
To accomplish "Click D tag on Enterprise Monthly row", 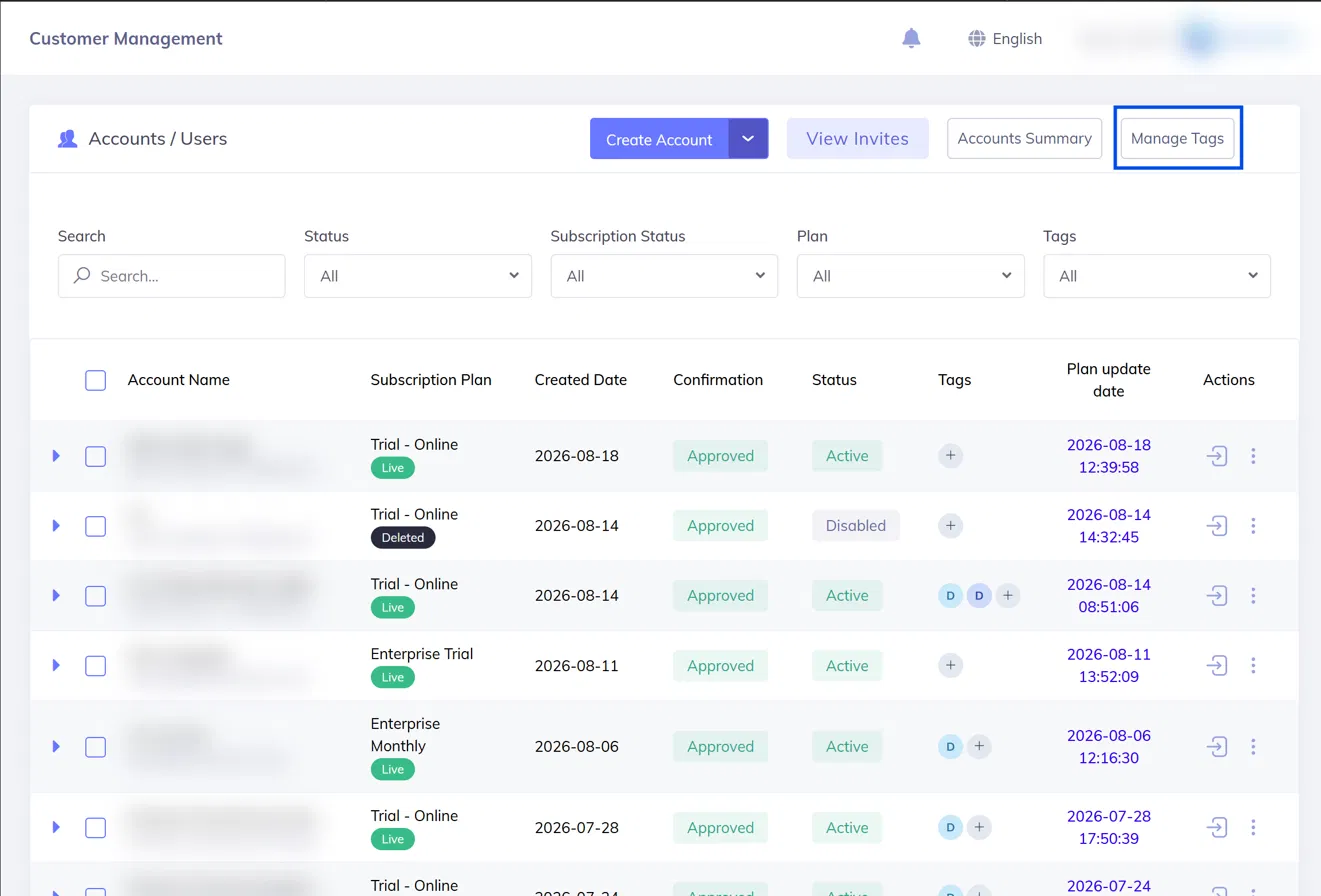I will [950, 746].
